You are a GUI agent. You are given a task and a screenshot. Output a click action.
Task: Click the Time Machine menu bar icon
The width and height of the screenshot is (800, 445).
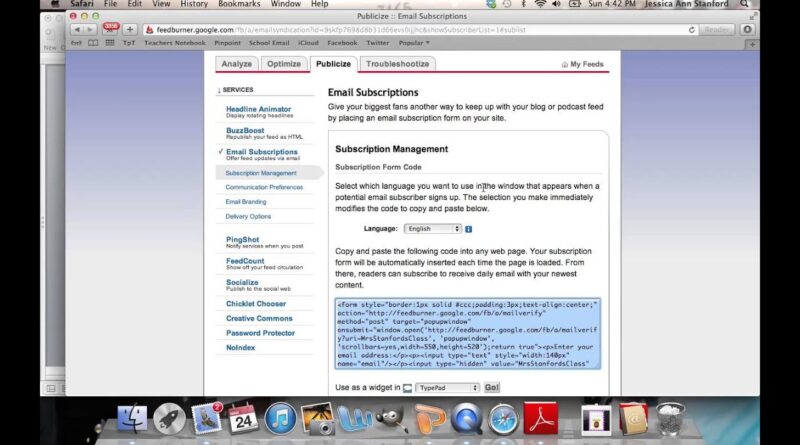[507, 4]
